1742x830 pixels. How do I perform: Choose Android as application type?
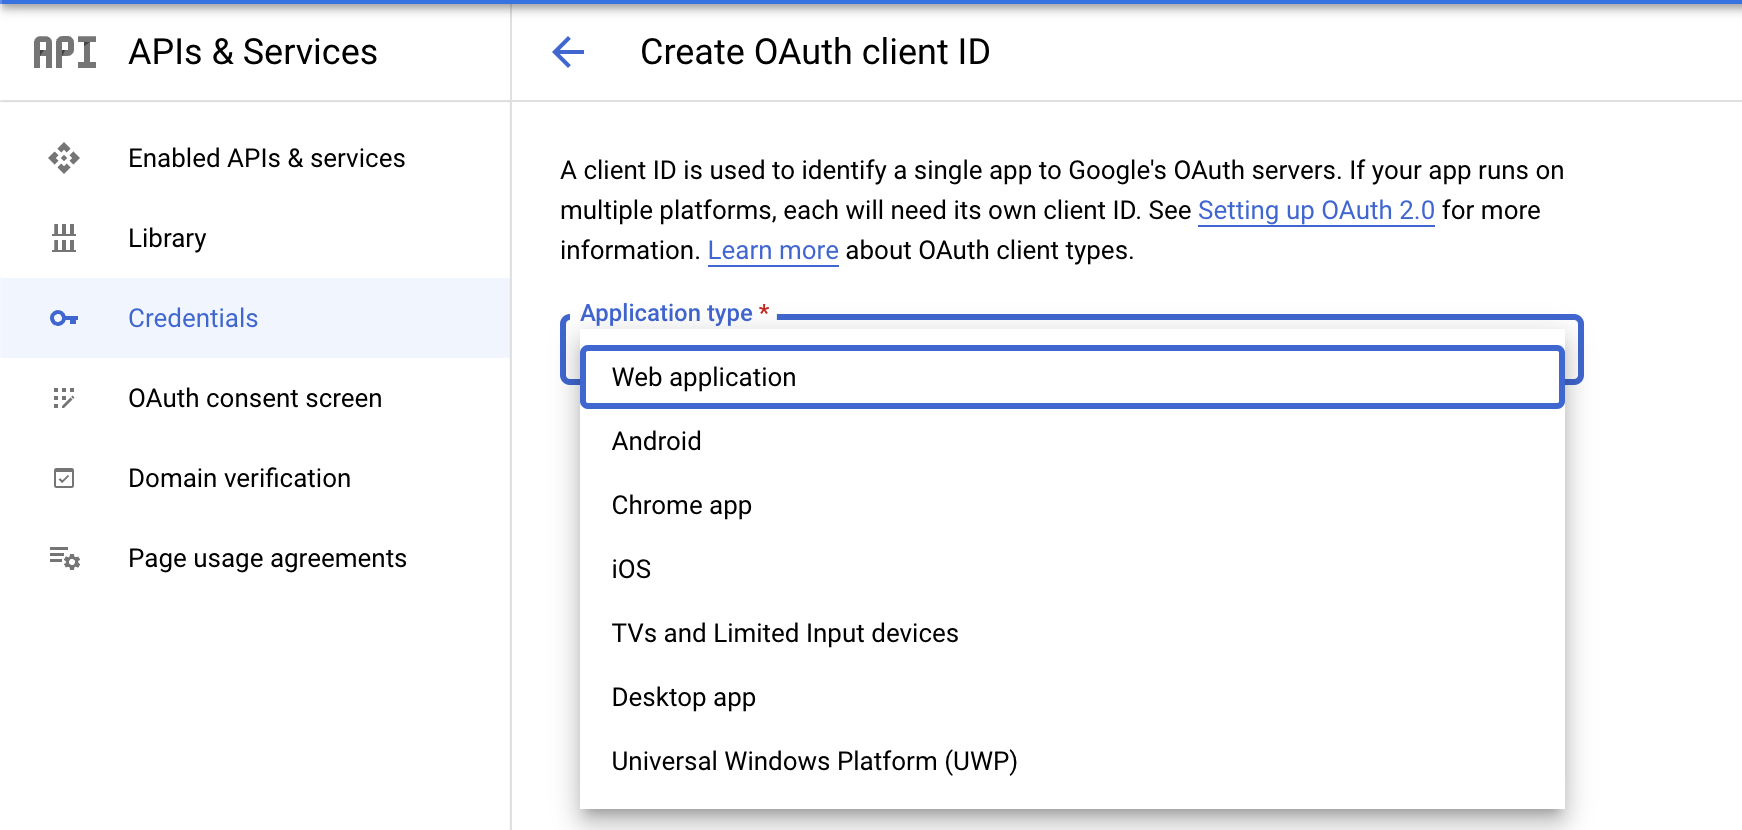[656, 441]
